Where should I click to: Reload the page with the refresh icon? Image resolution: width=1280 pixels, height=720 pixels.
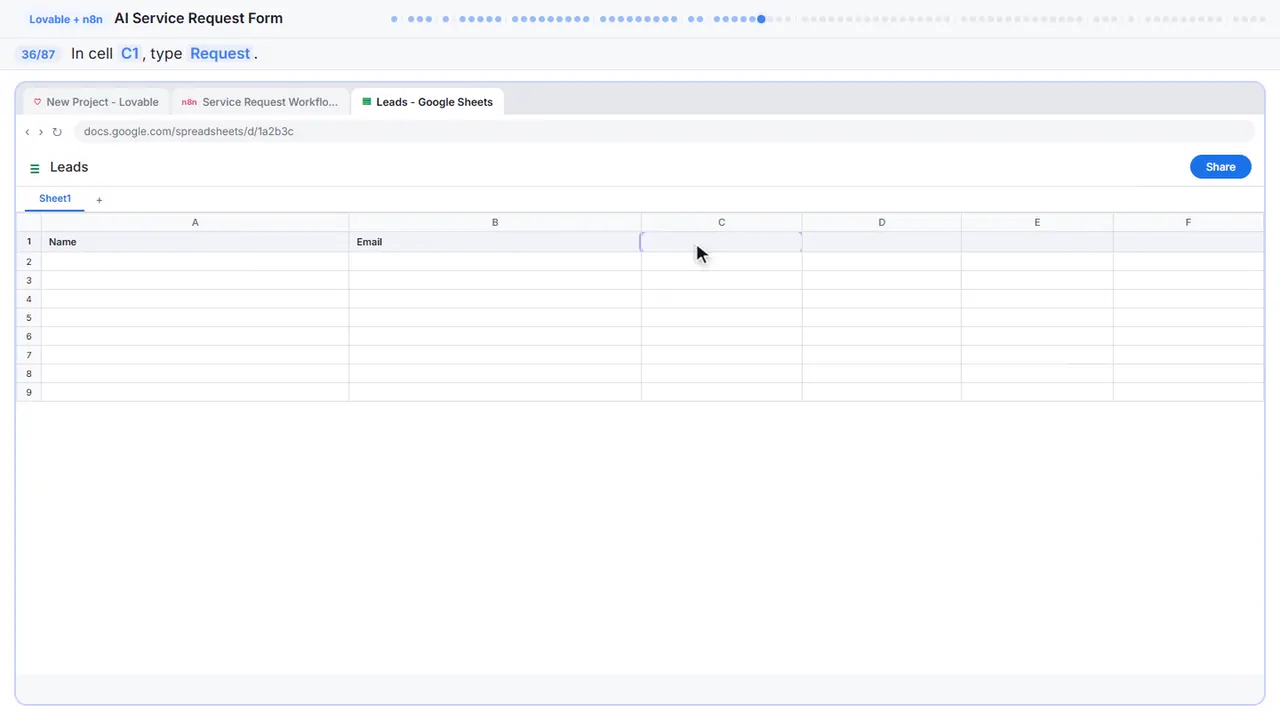click(57, 132)
